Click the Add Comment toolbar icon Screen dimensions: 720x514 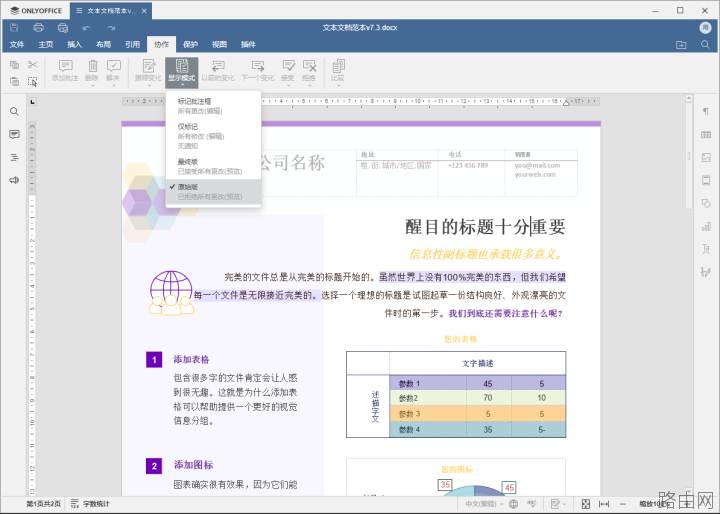tap(65, 71)
